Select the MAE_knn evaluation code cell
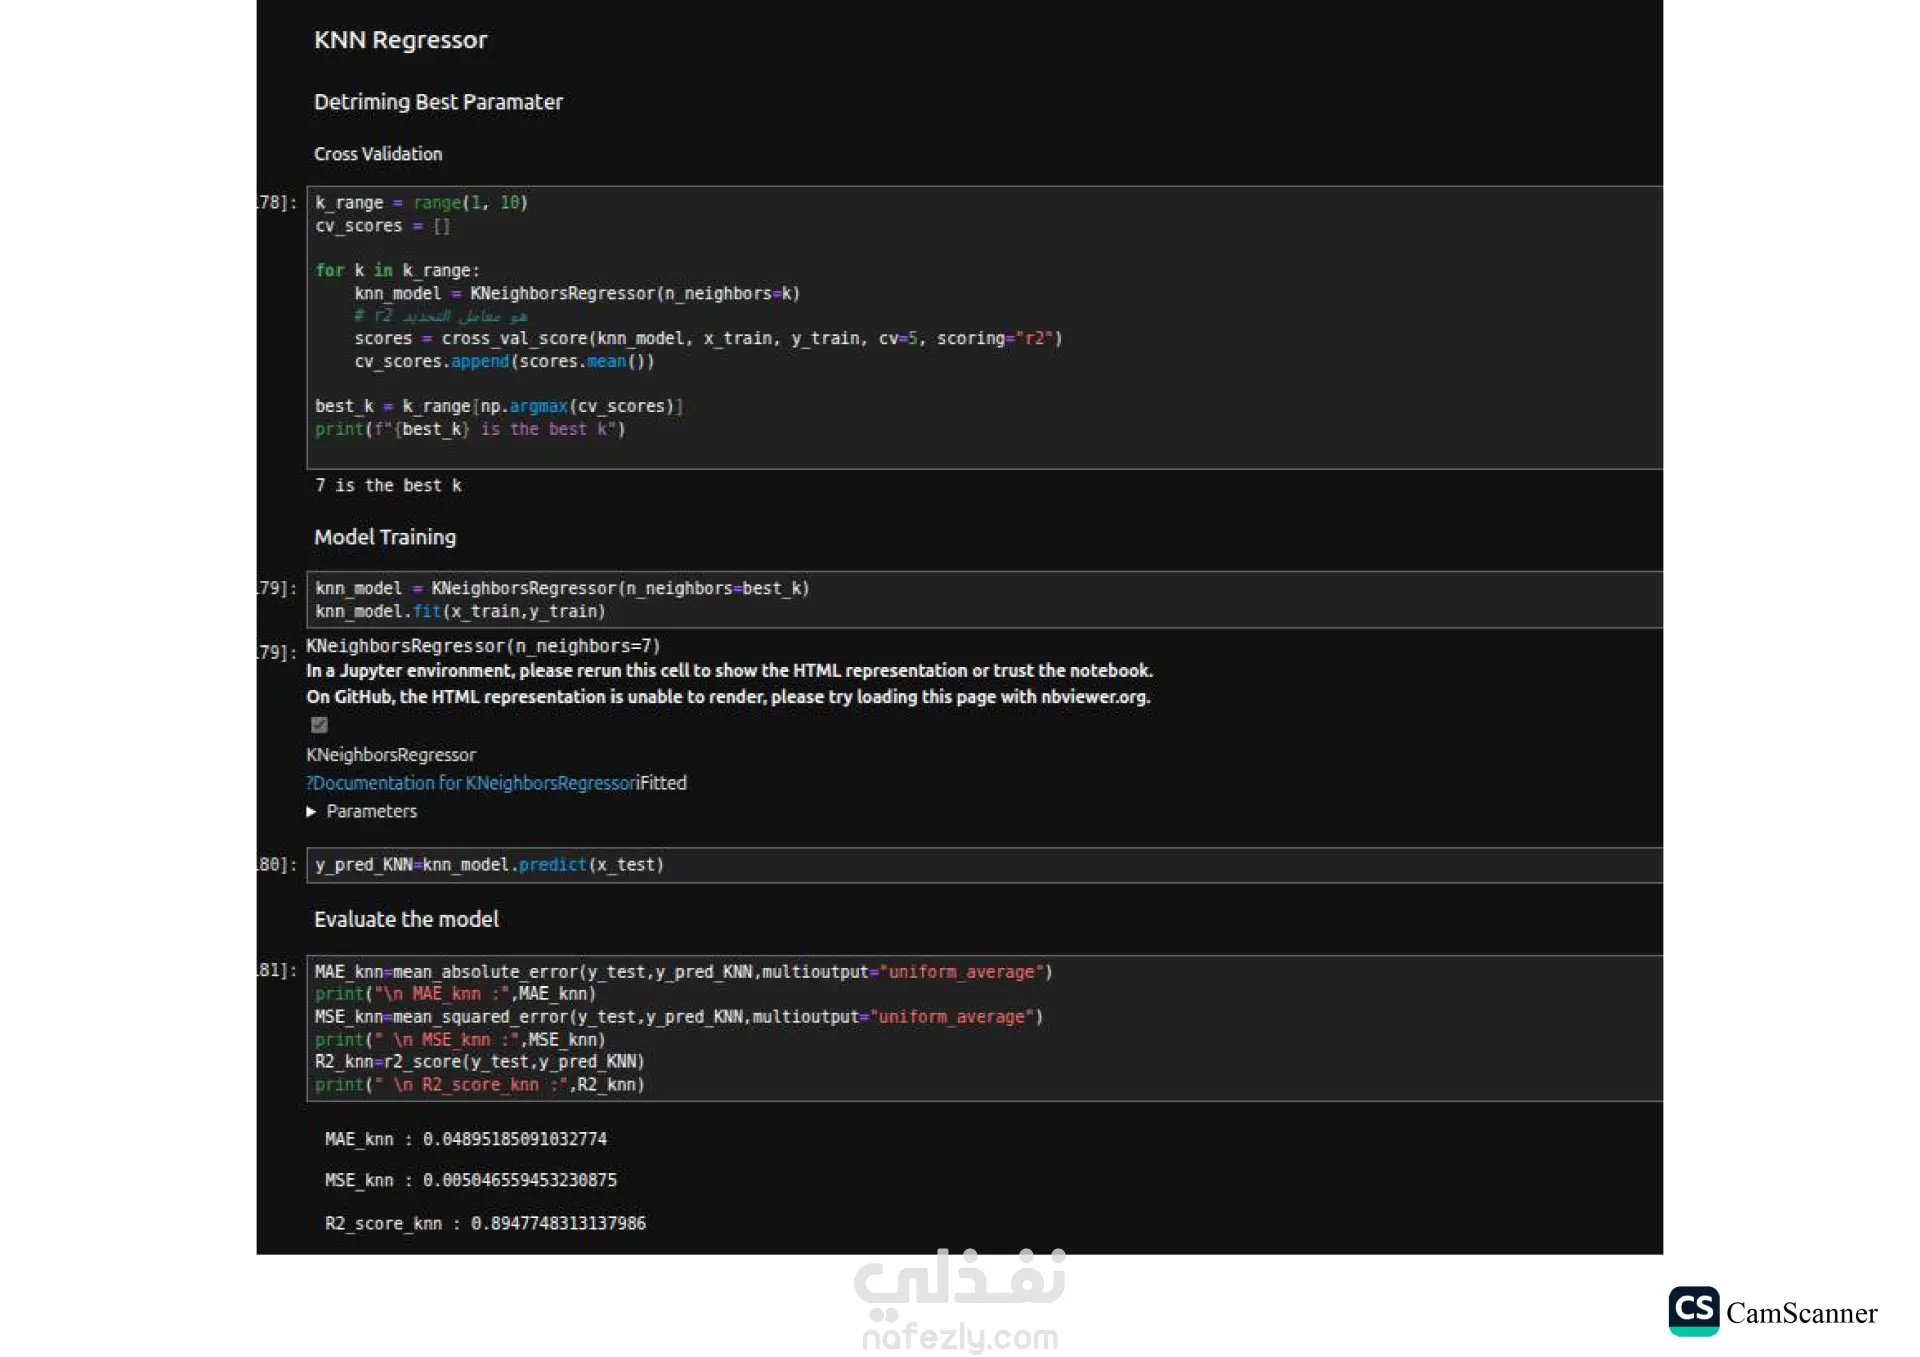The width and height of the screenshot is (1920, 1357). click(984, 1028)
